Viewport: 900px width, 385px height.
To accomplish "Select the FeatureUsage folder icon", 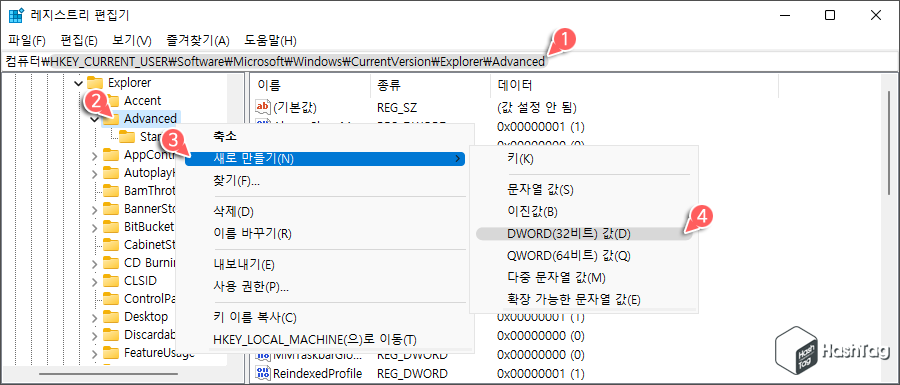I will 111,352.
